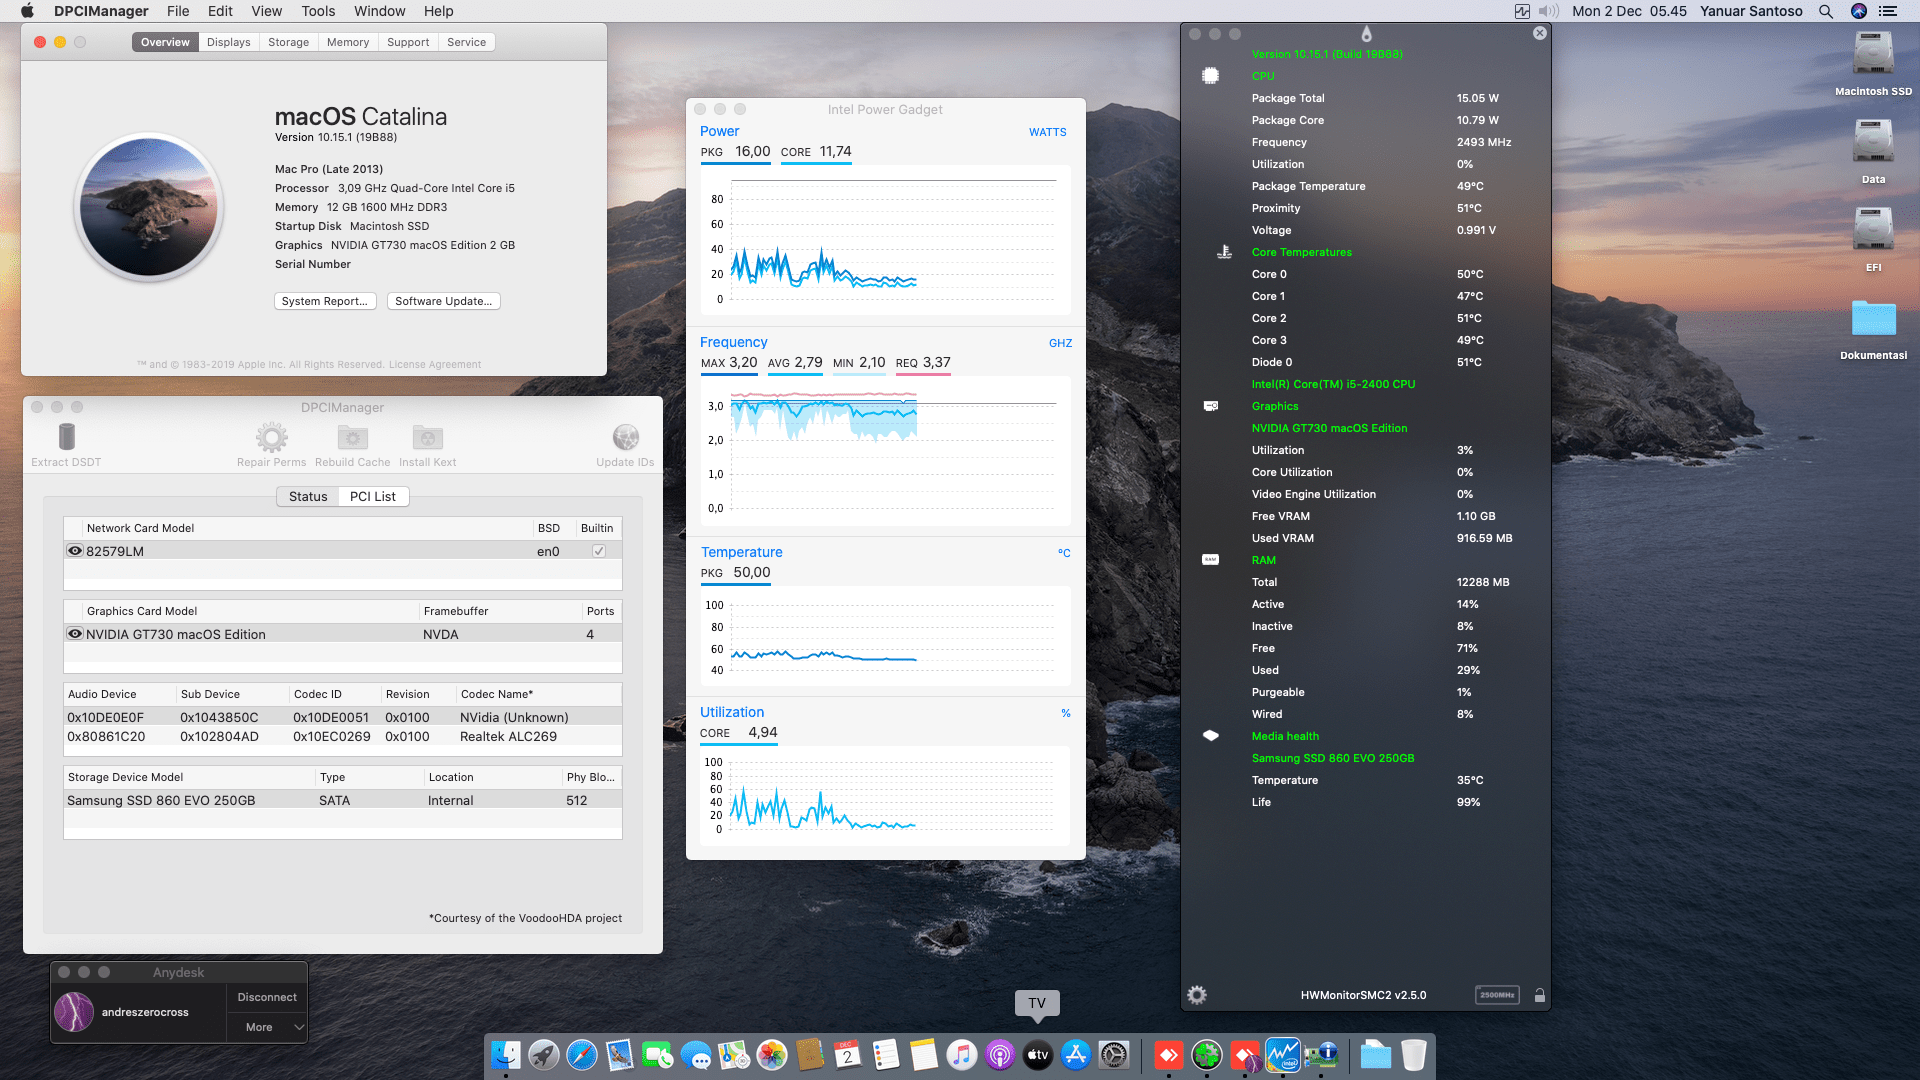The height and width of the screenshot is (1080, 1920).
Task: Open the Tools menu in the menu bar
Action: [x=317, y=11]
